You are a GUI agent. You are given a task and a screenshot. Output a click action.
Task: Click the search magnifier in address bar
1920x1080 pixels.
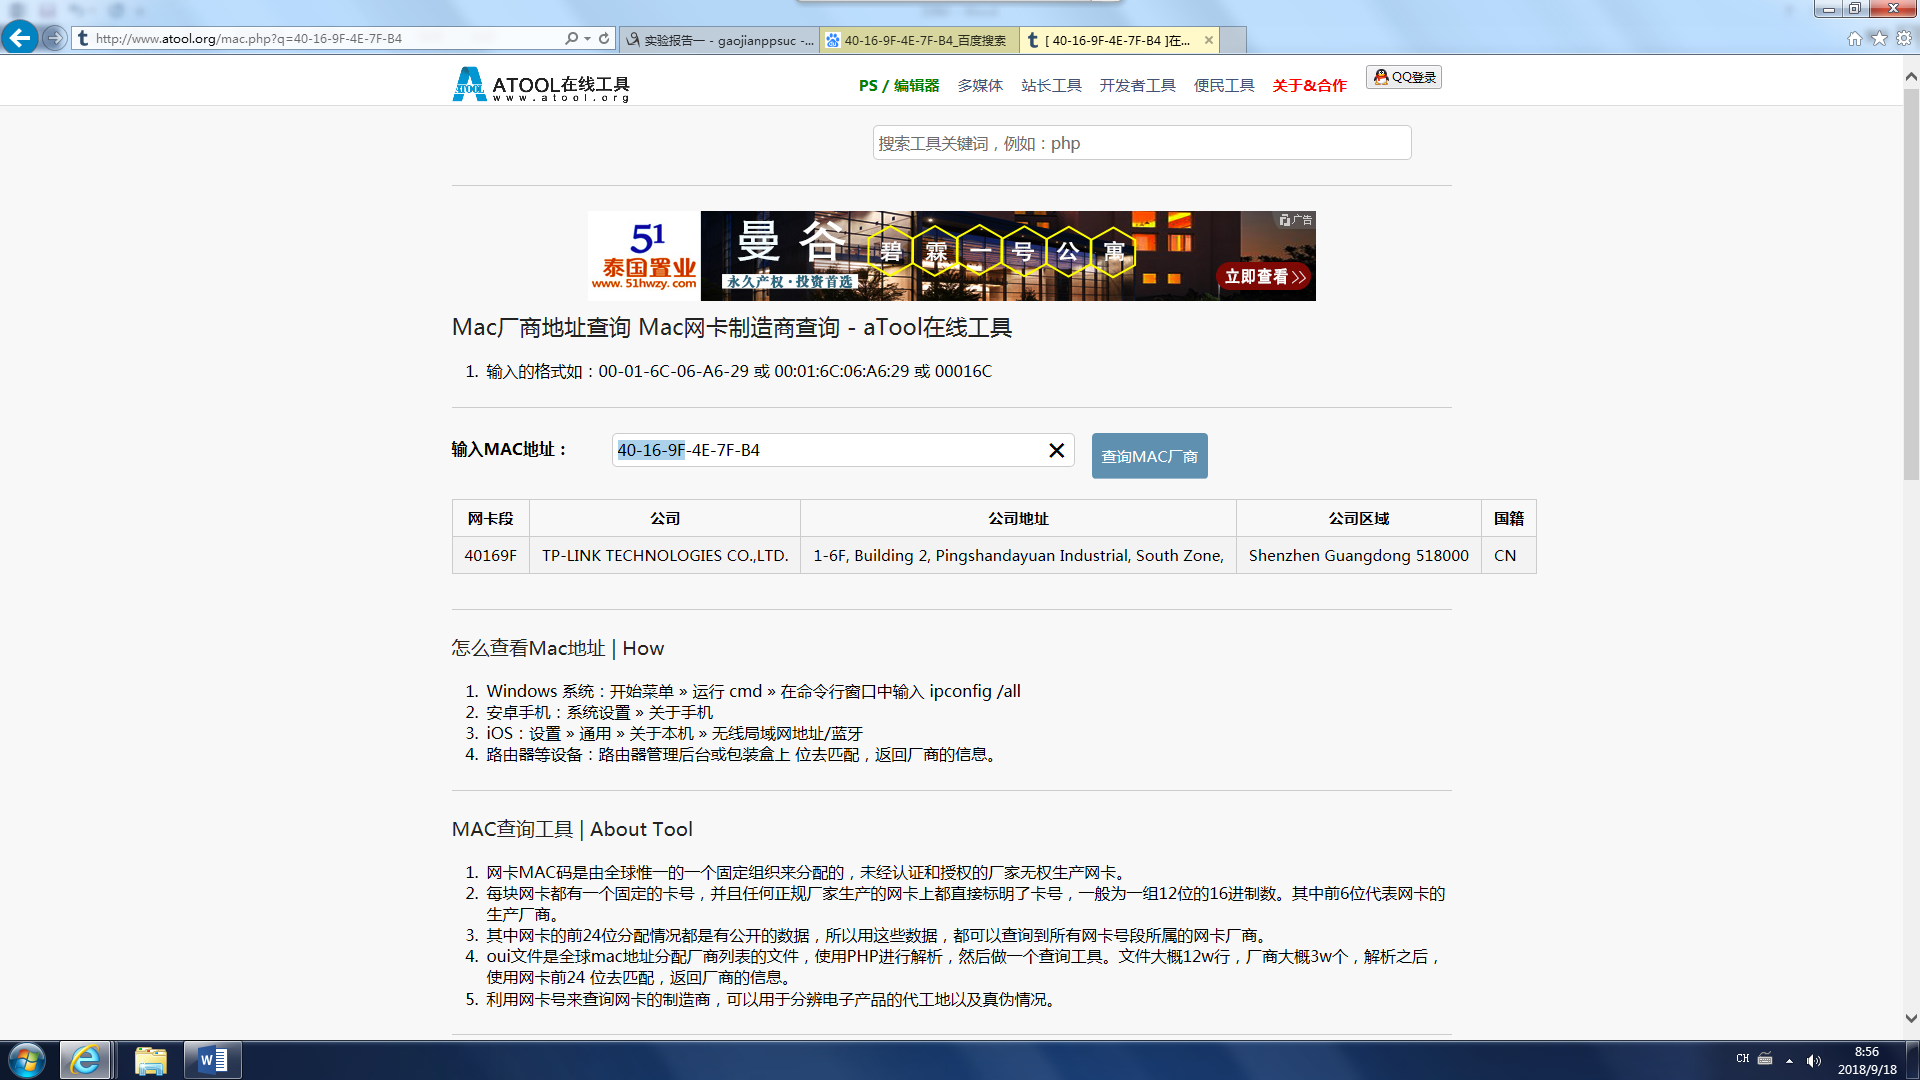click(x=571, y=38)
